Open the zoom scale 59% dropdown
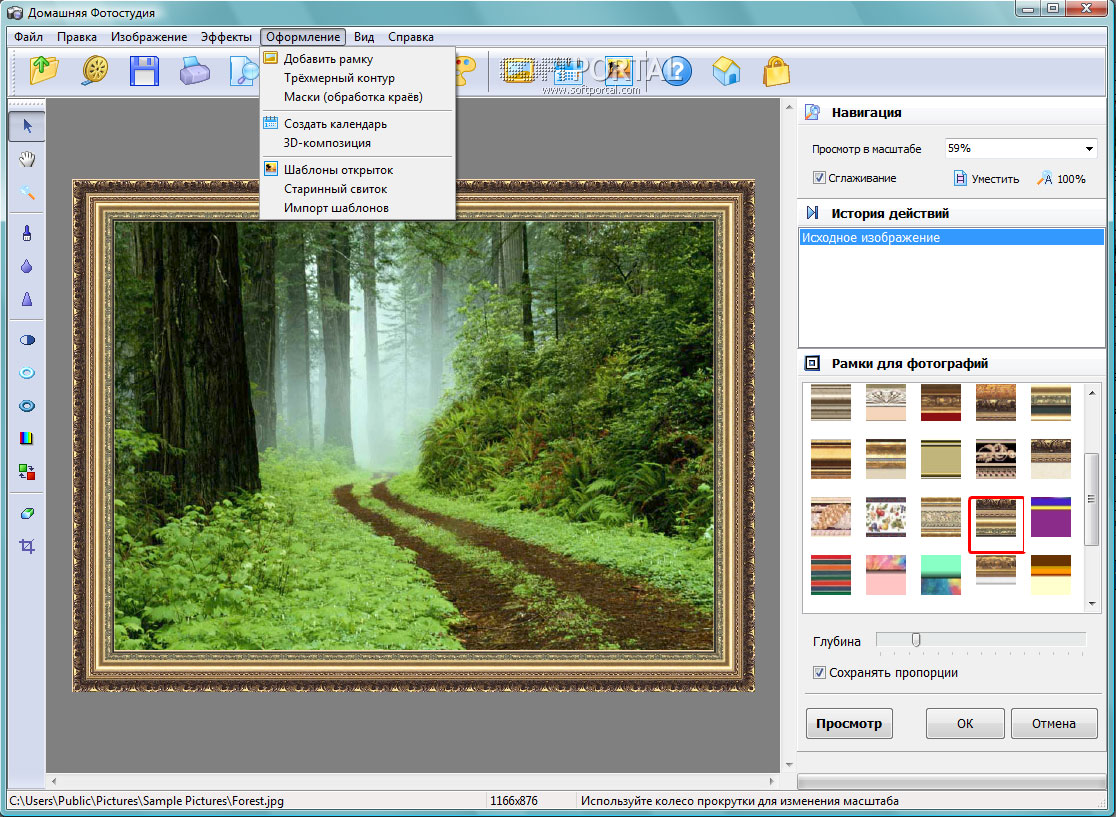 [x=1088, y=149]
